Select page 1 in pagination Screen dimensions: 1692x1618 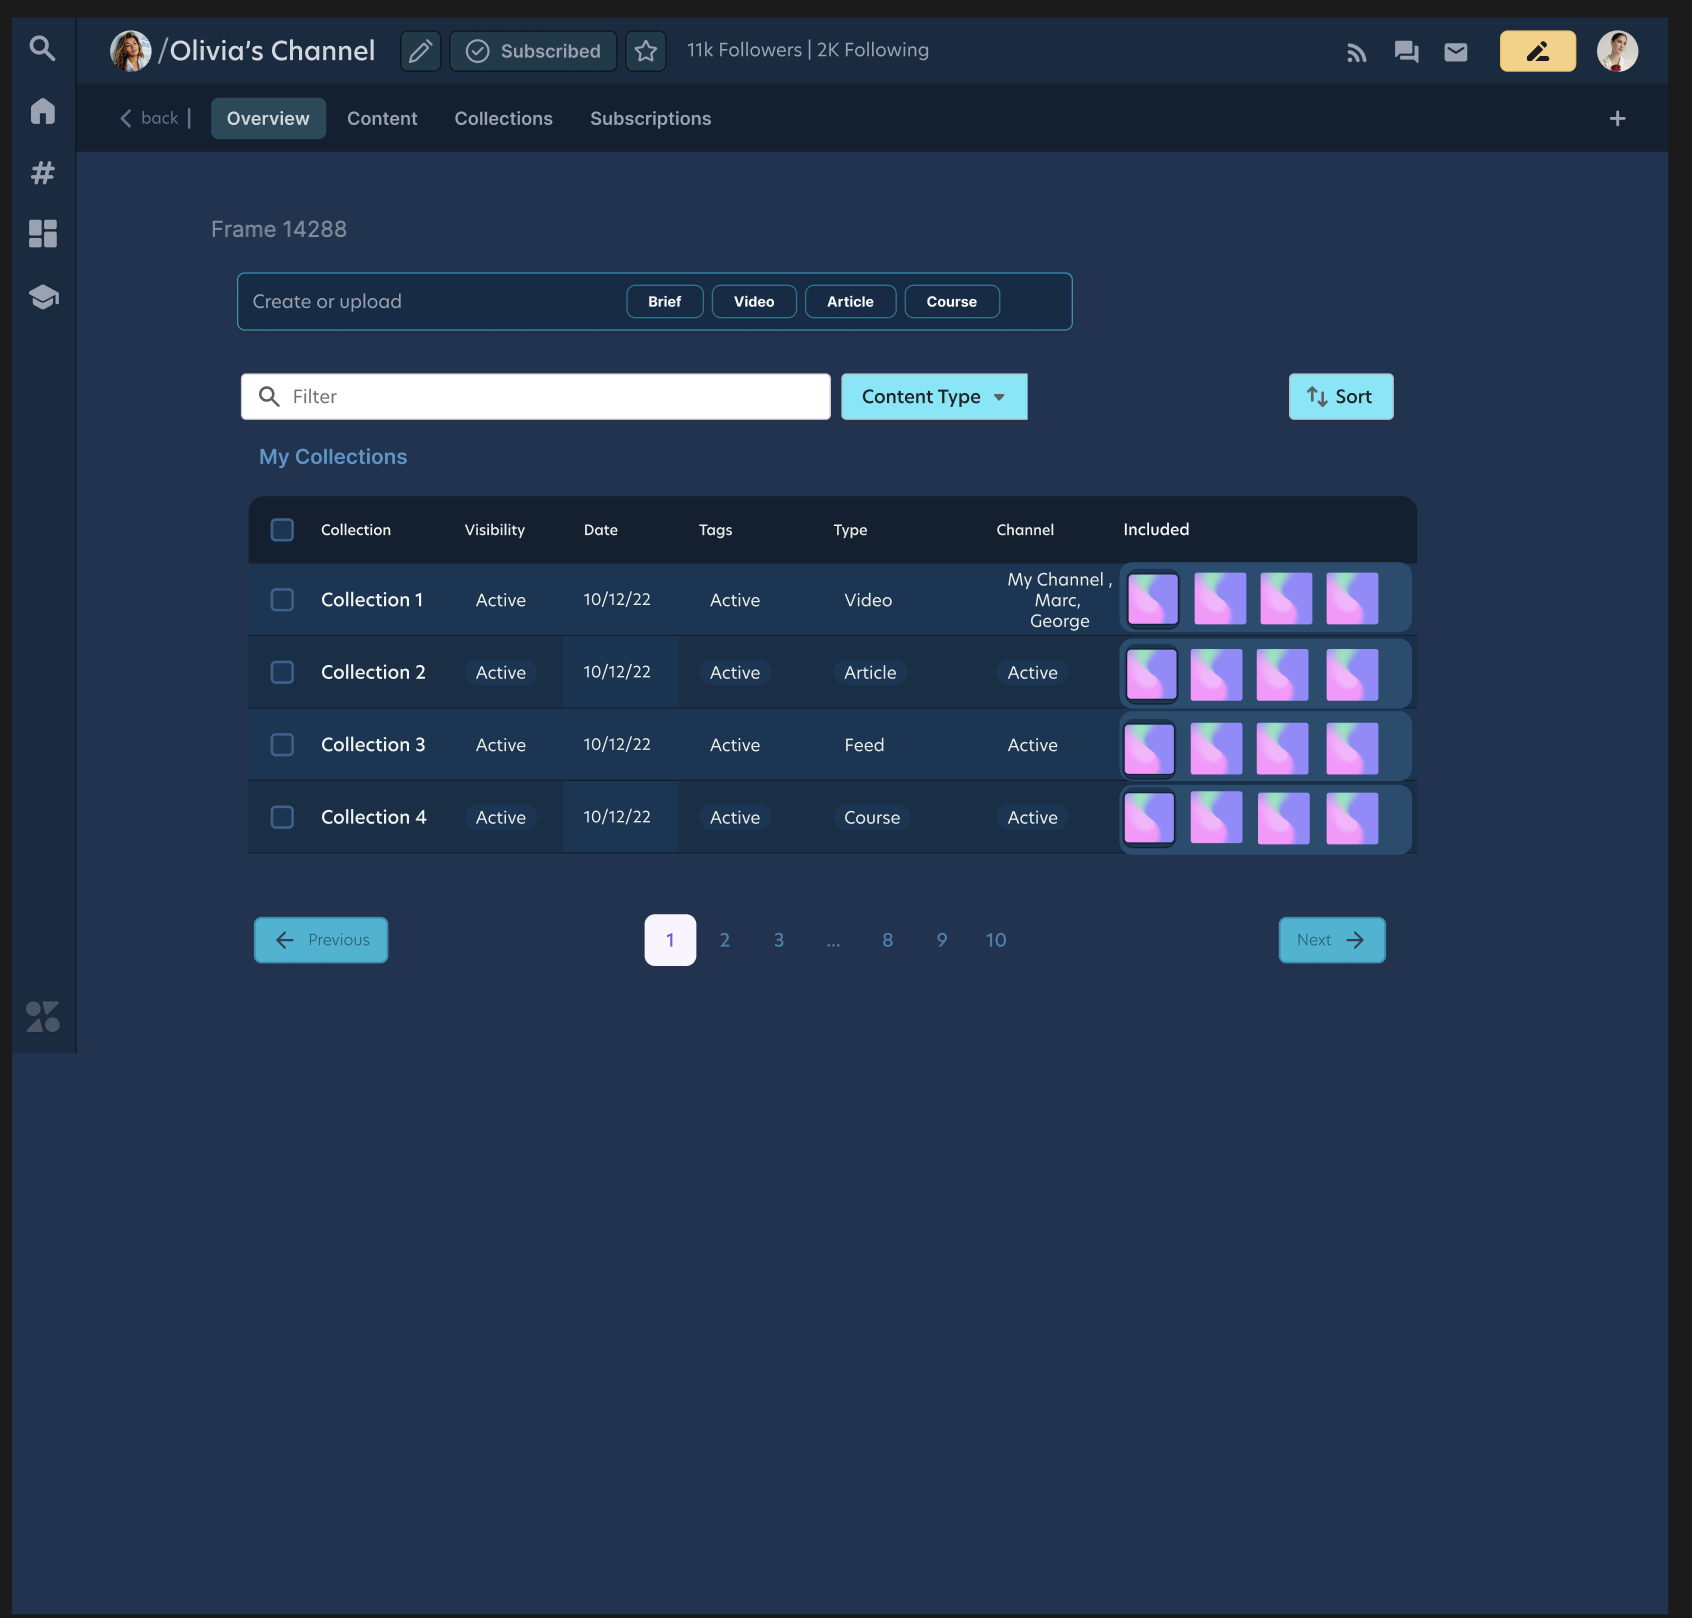tap(670, 940)
